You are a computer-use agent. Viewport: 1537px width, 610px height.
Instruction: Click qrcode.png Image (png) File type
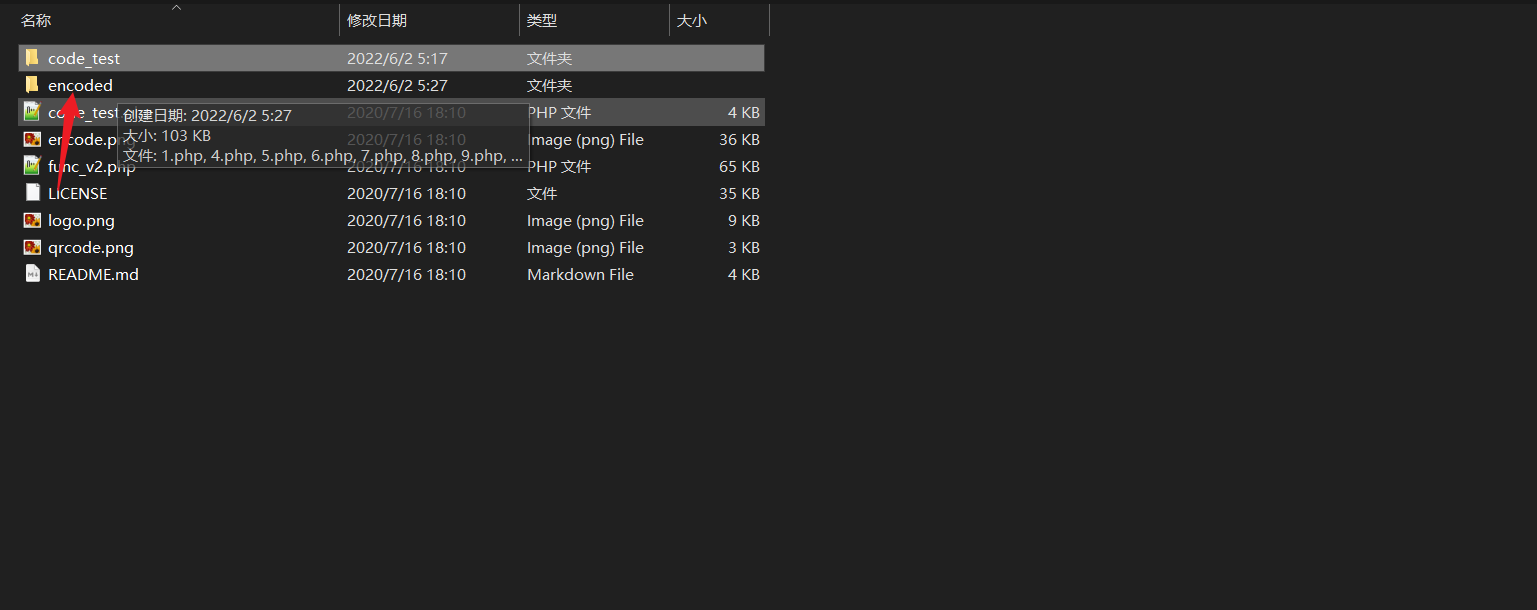[x=585, y=248]
